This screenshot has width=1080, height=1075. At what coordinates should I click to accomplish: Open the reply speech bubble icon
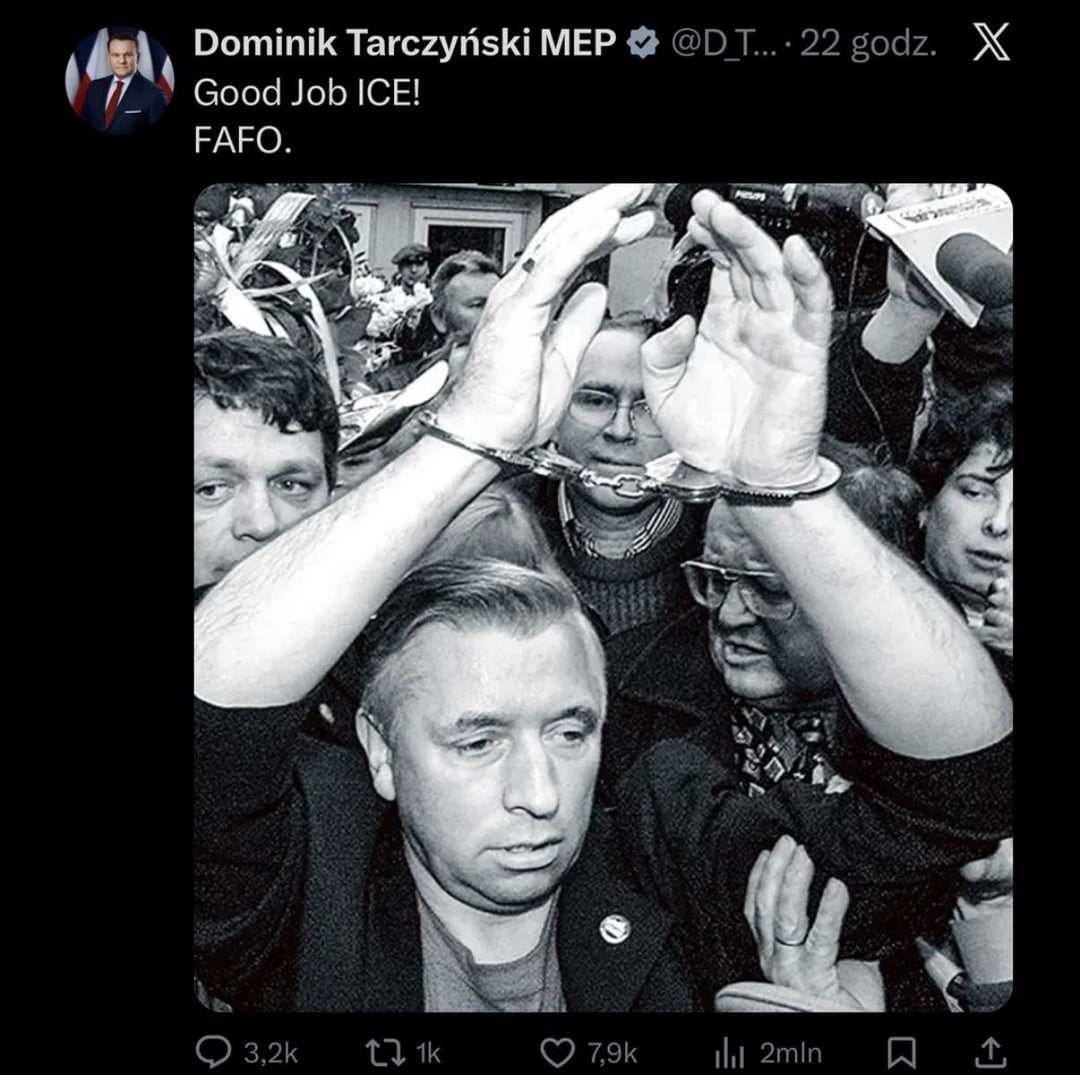(214, 1052)
